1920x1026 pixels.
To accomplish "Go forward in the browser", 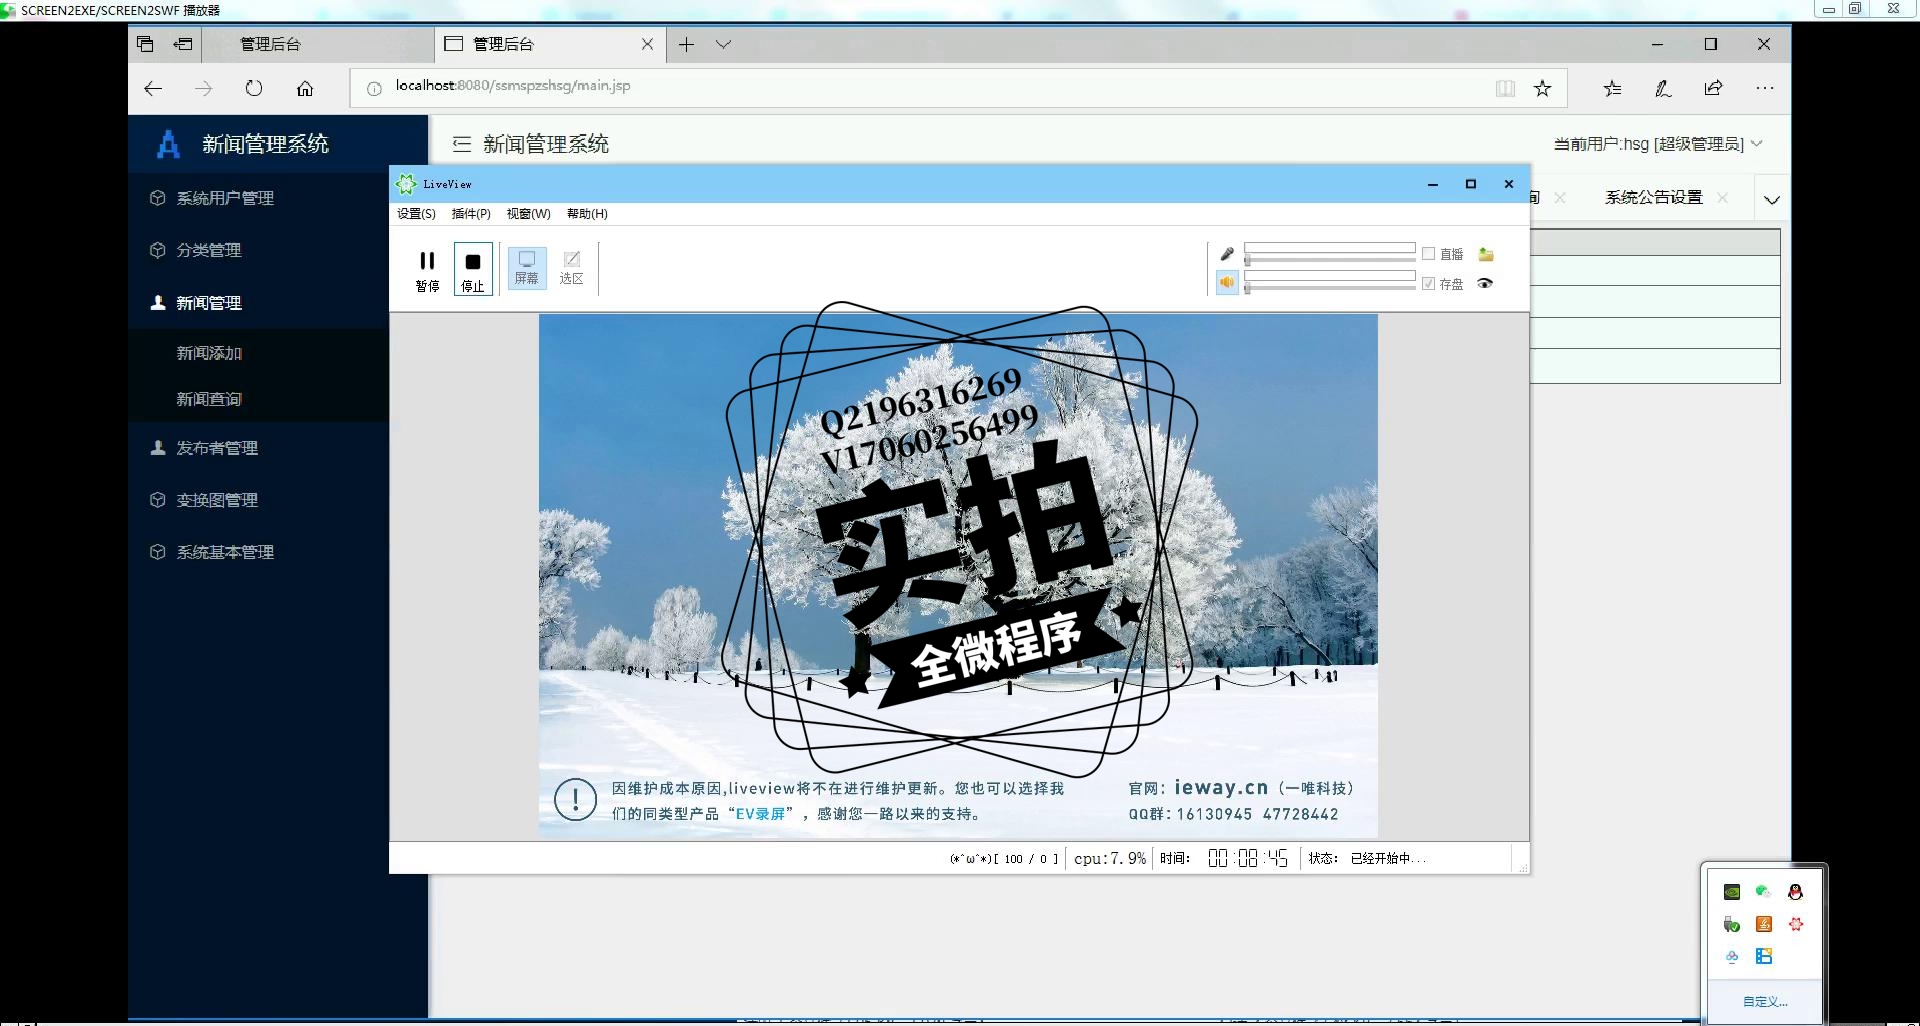I will (204, 88).
